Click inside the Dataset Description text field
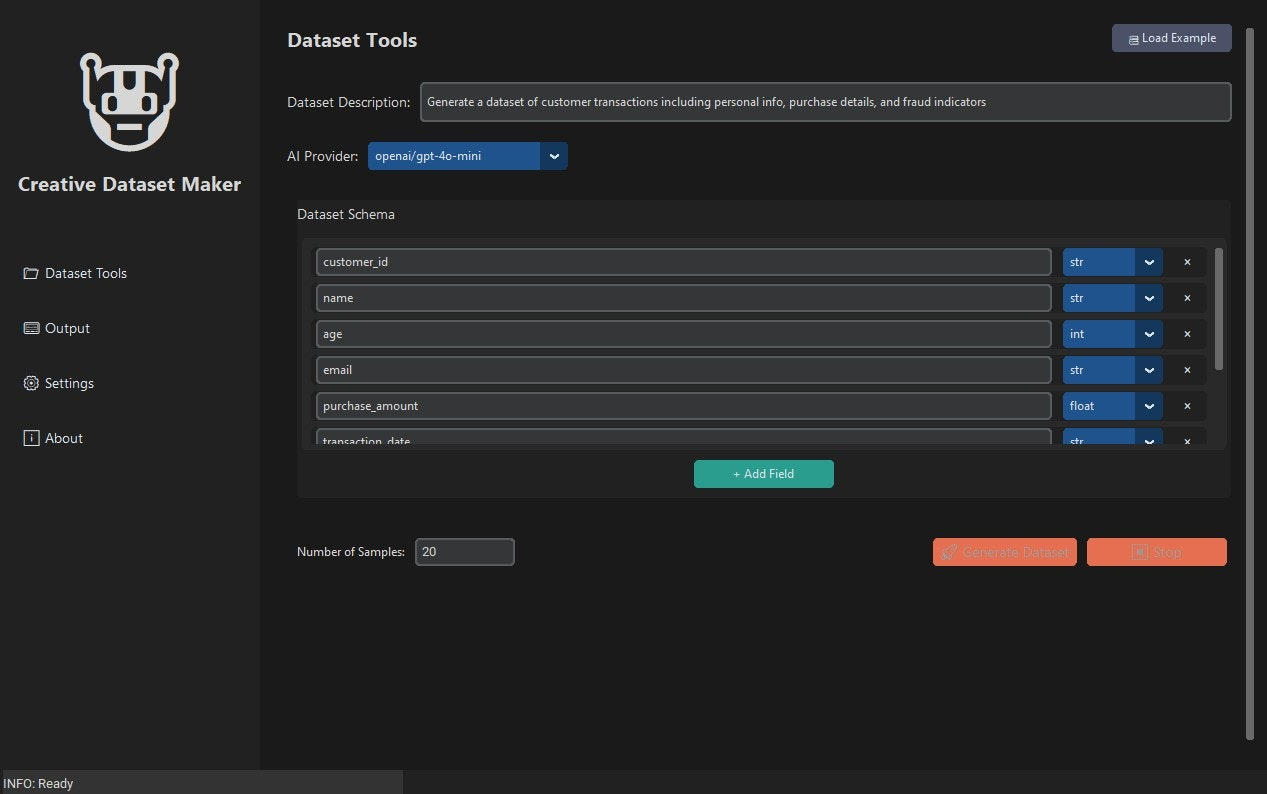Viewport: 1267px width, 794px height. [825, 102]
